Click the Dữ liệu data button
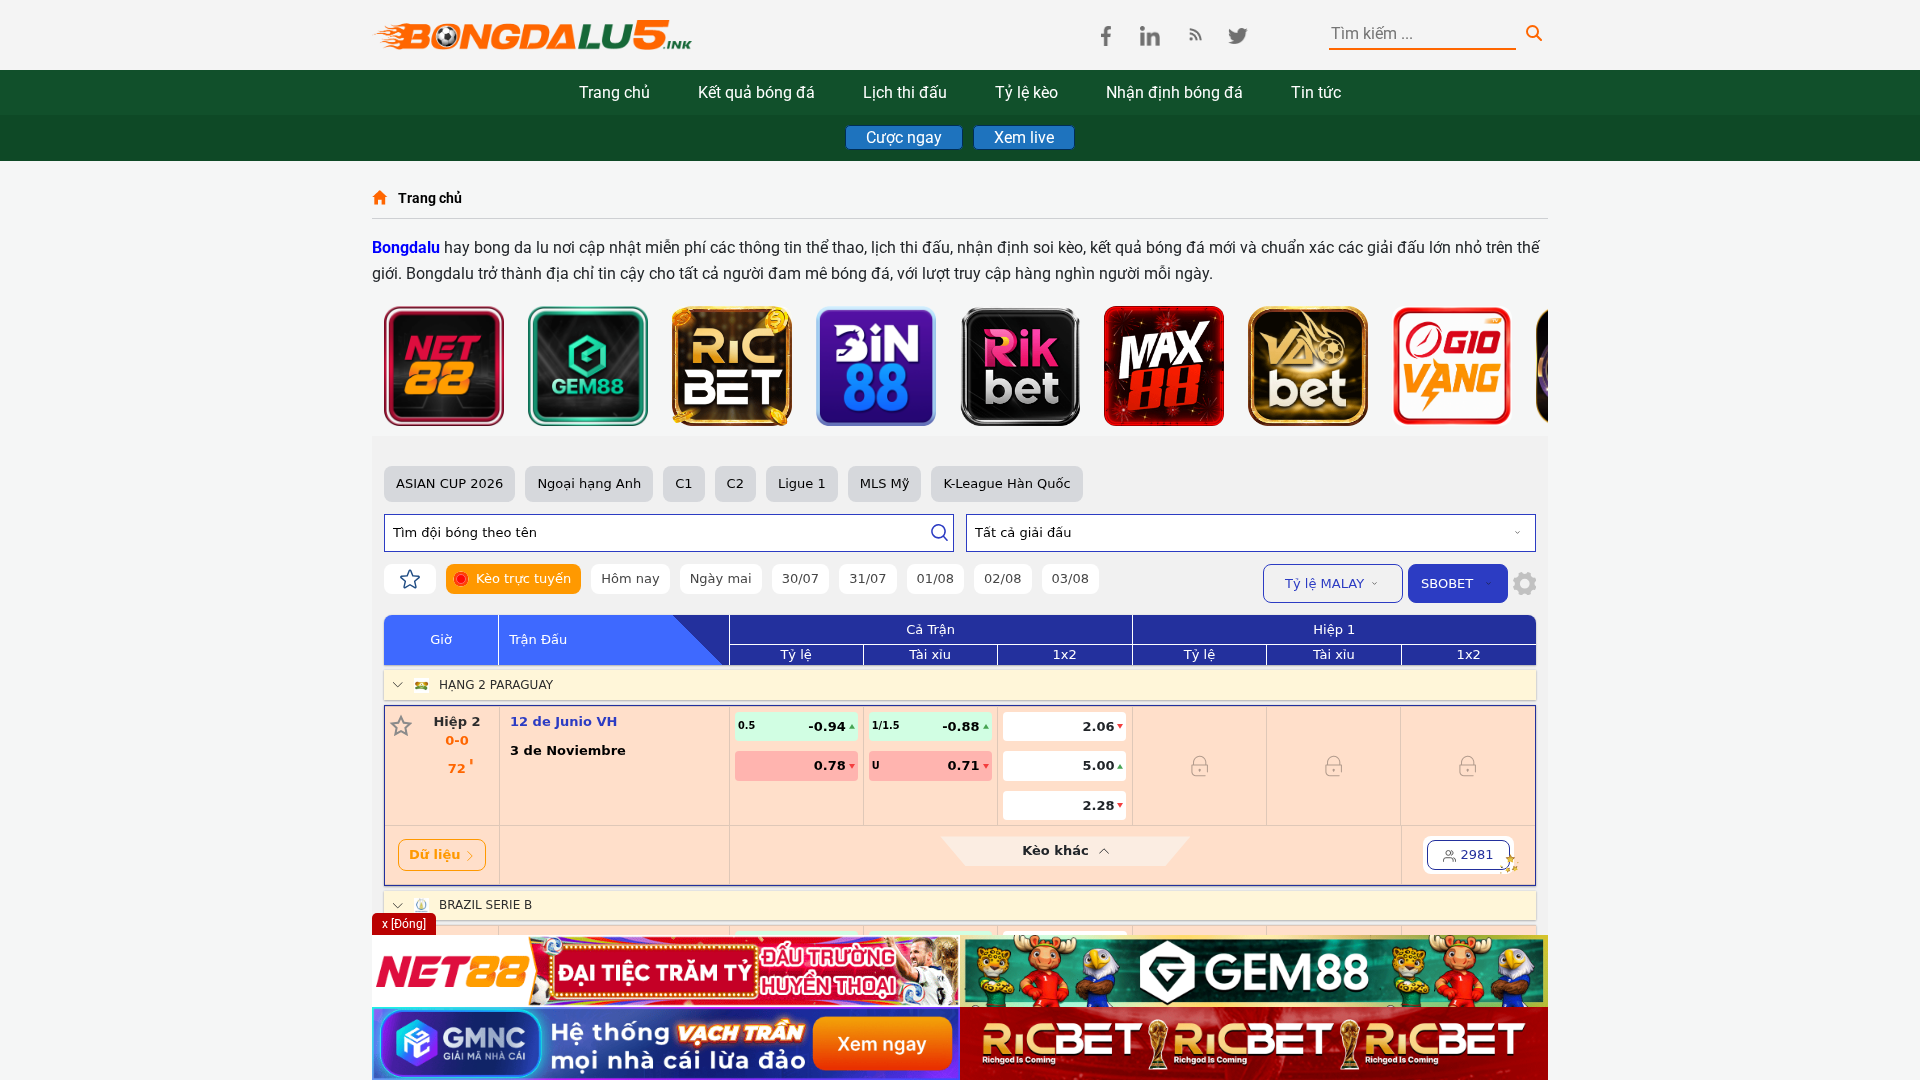The height and width of the screenshot is (1080, 1920). (x=442, y=855)
